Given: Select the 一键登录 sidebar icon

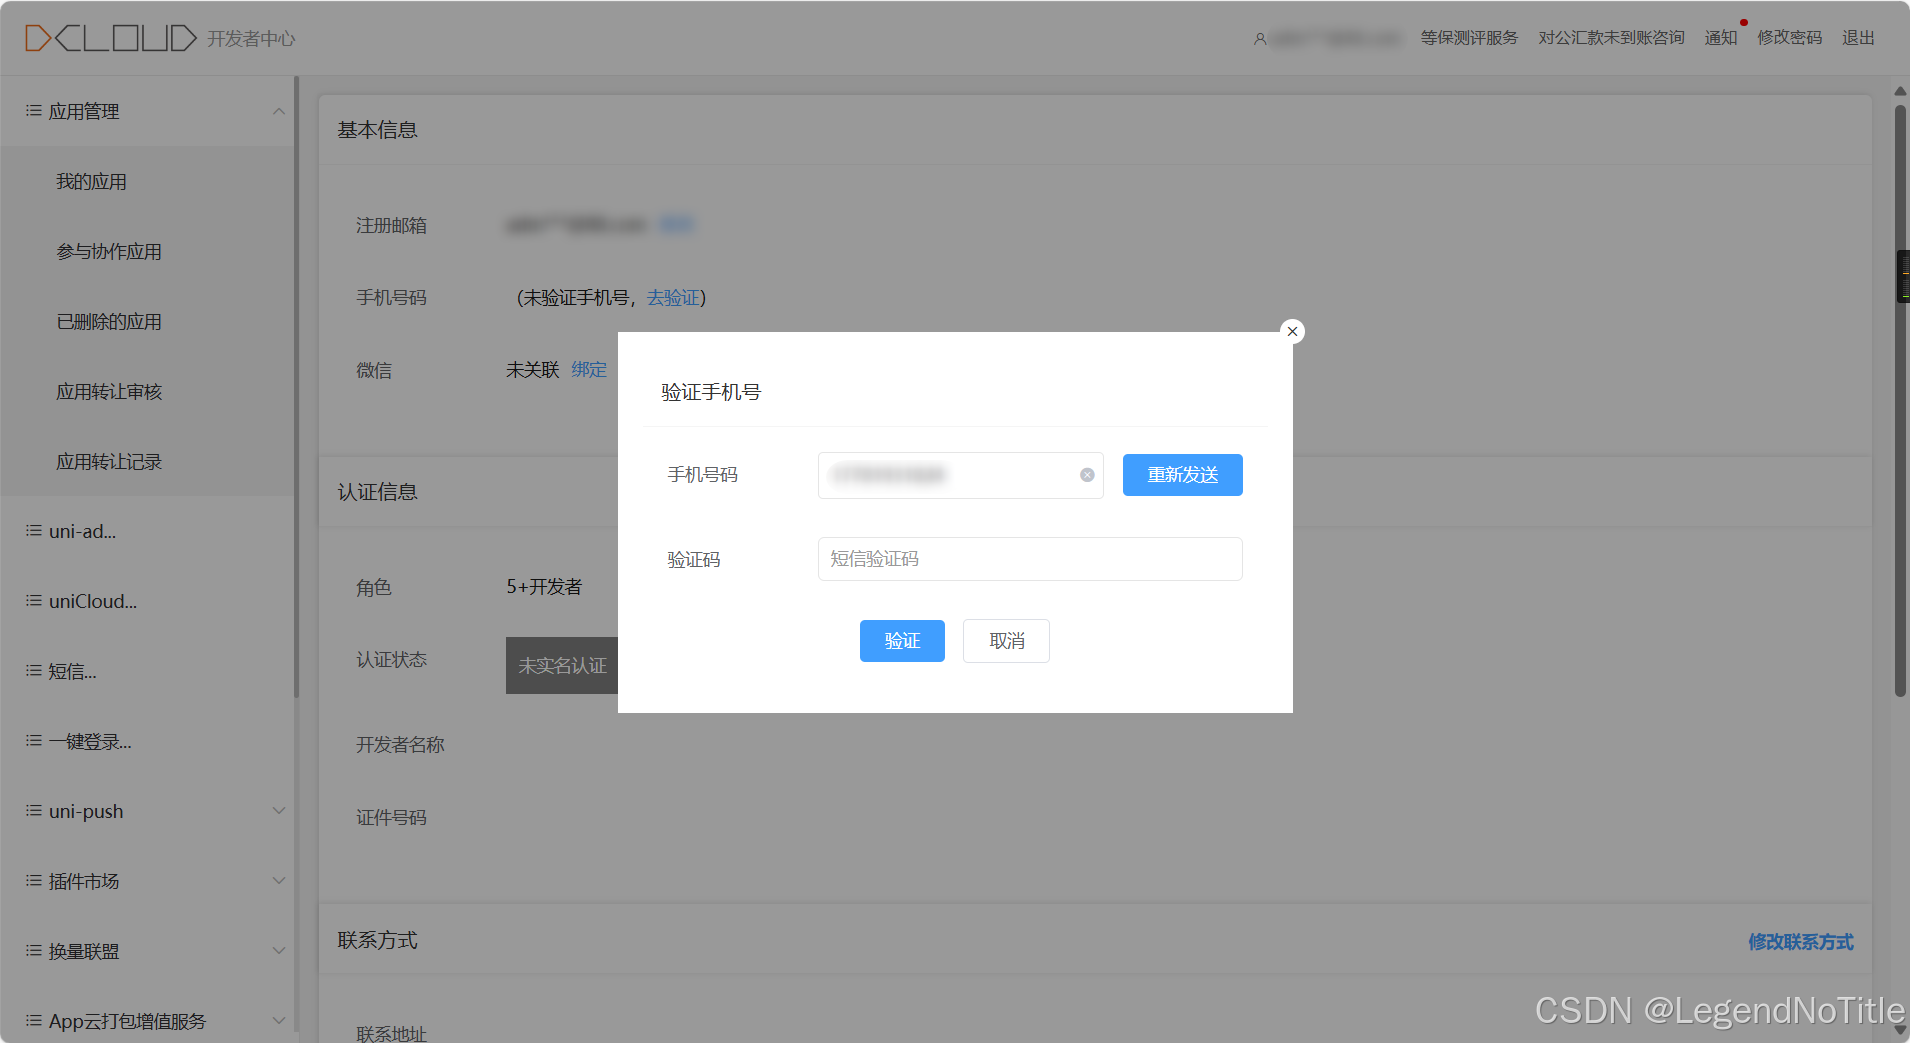Looking at the screenshot, I should [31, 740].
